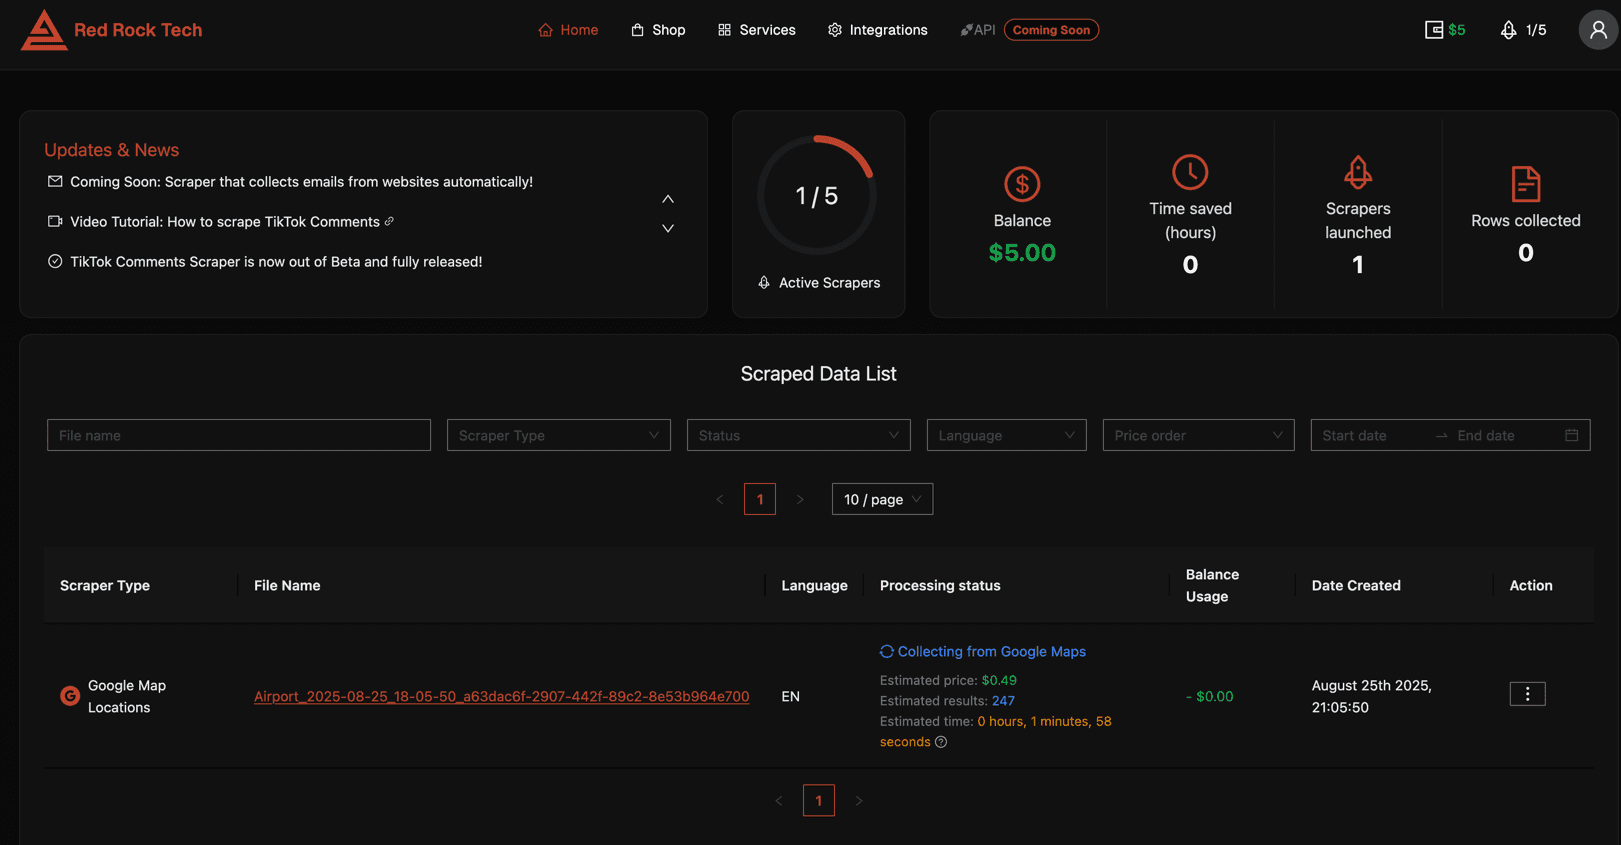Open the Price order dropdown
Image resolution: width=1621 pixels, height=845 pixels.
pos(1199,435)
